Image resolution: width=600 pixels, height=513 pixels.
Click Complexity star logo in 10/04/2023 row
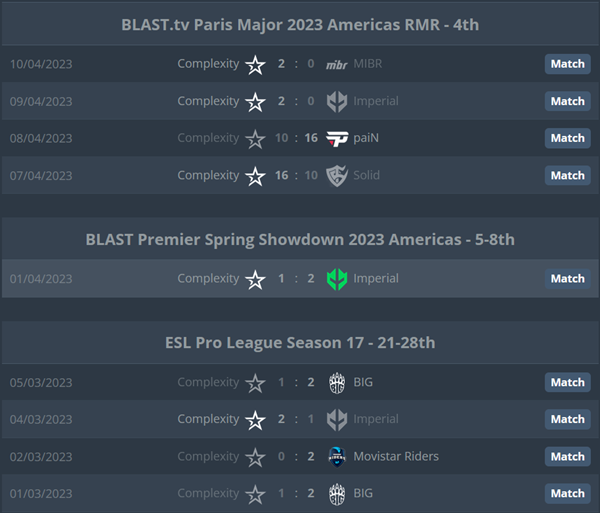255,64
